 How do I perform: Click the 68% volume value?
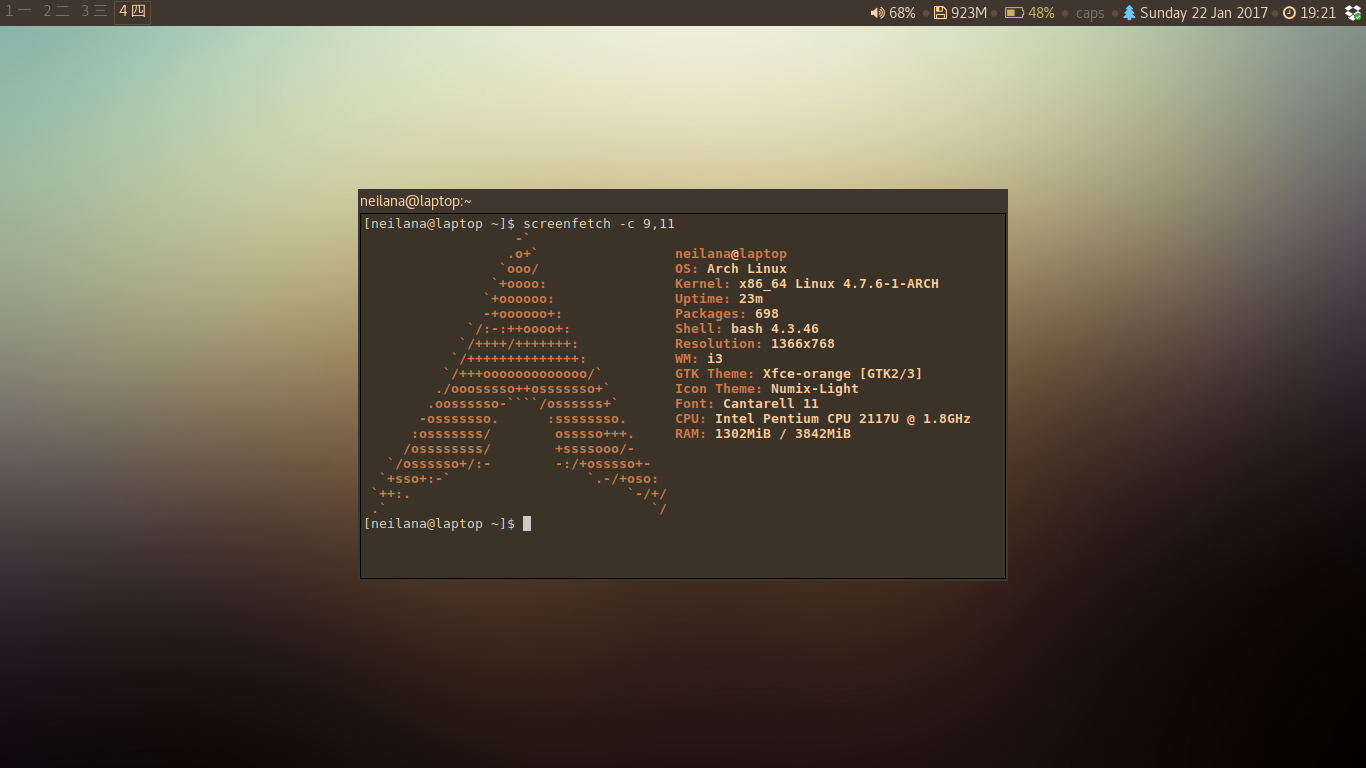click(x=902, y=13)
